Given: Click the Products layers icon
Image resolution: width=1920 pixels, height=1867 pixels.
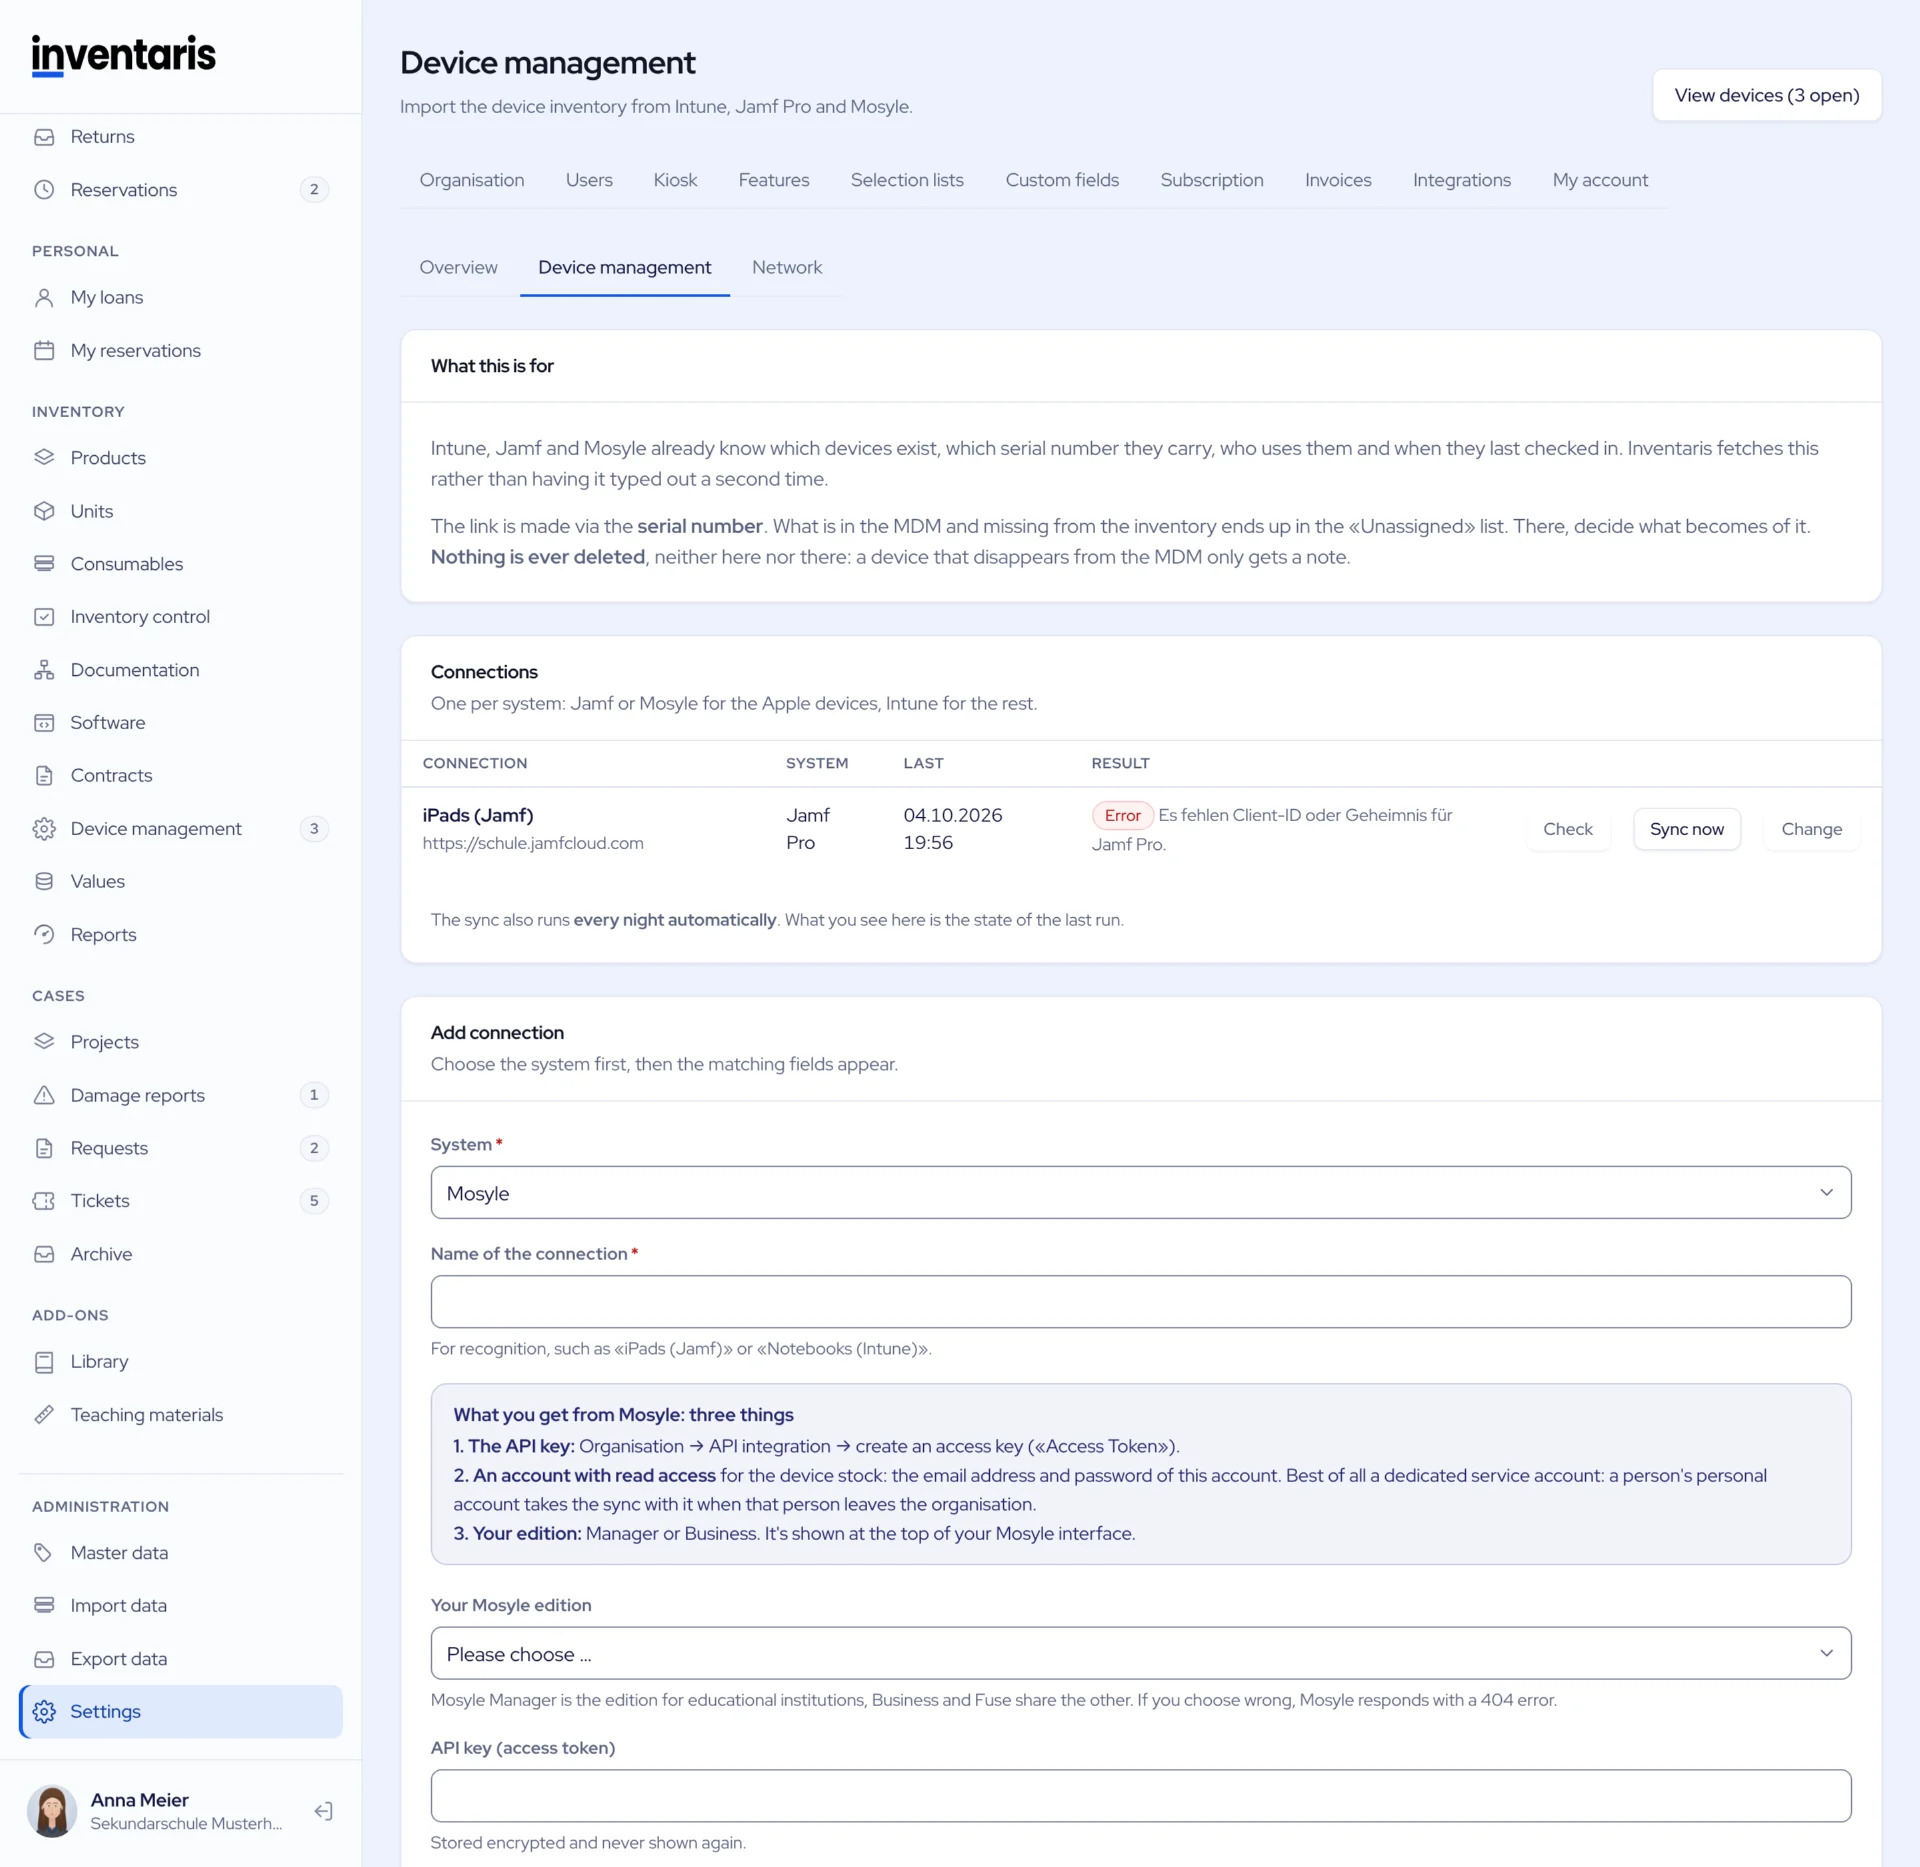Looking at the screenshot, I should pyautogui.click(x=44, y=457).
